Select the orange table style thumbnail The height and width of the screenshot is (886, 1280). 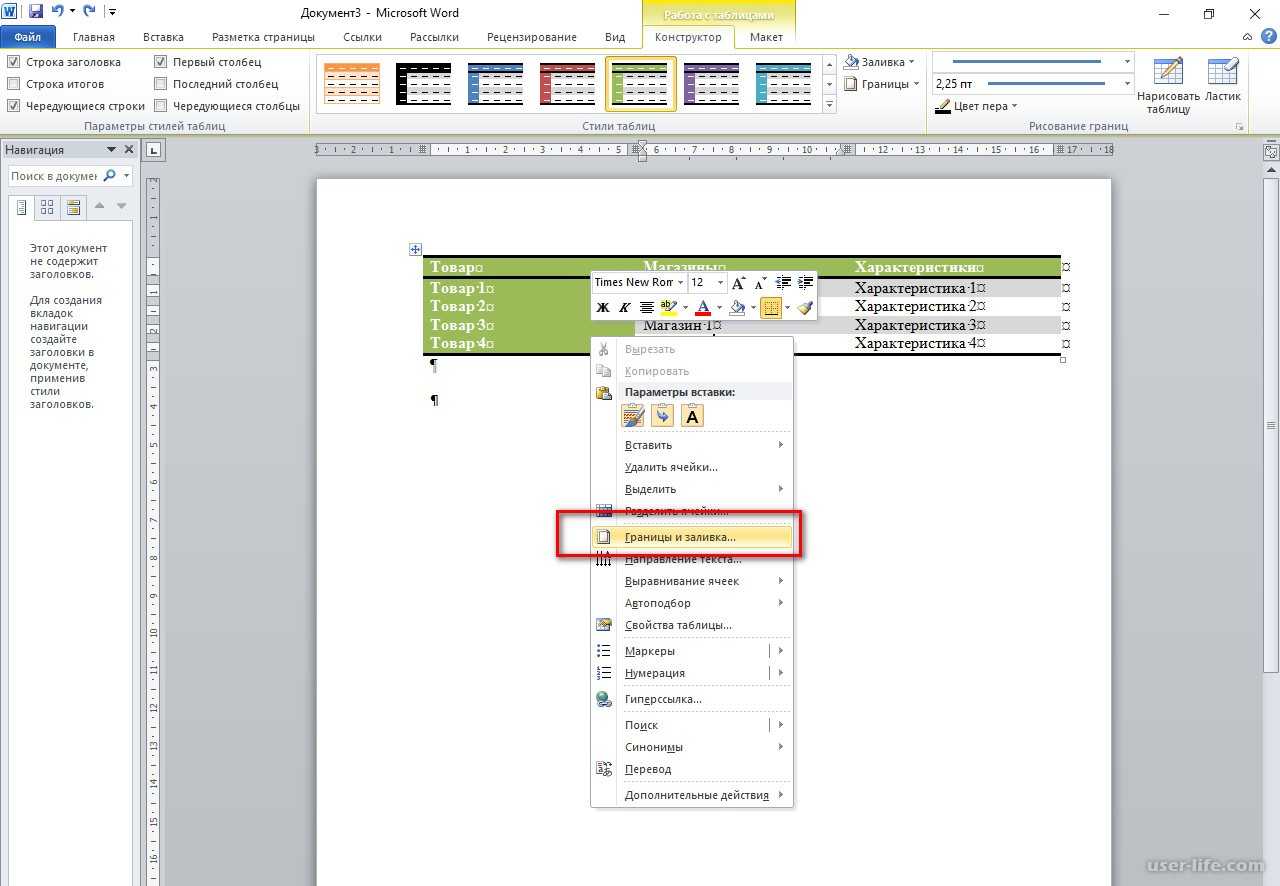point(352,83)
